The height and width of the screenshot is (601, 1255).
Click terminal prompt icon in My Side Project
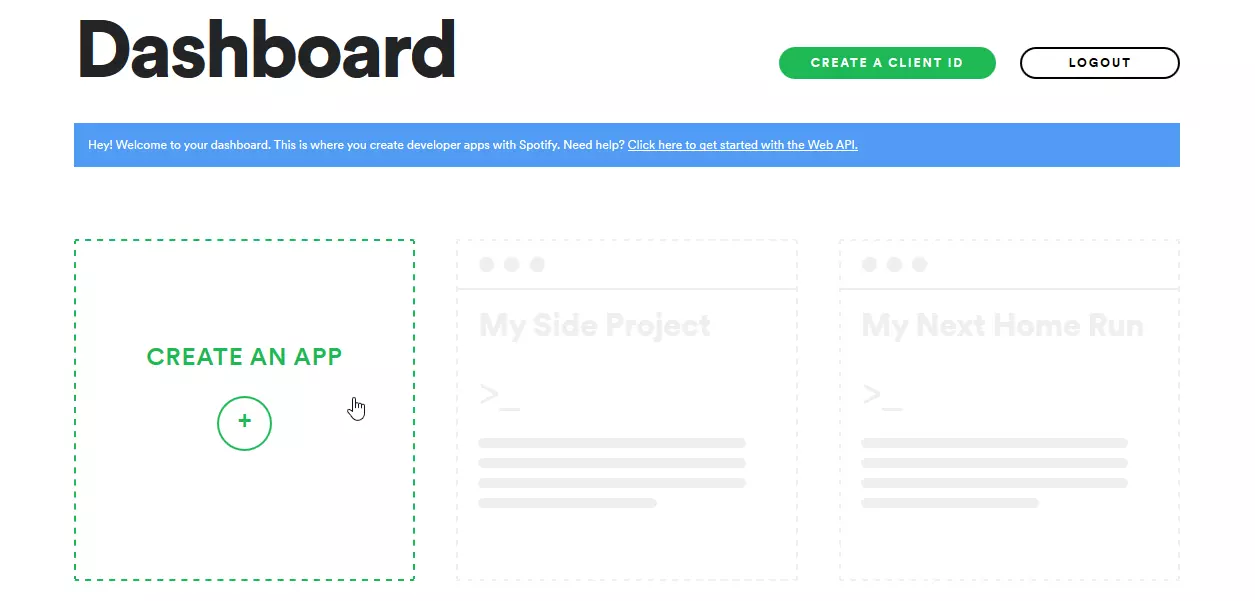[499, 394]
